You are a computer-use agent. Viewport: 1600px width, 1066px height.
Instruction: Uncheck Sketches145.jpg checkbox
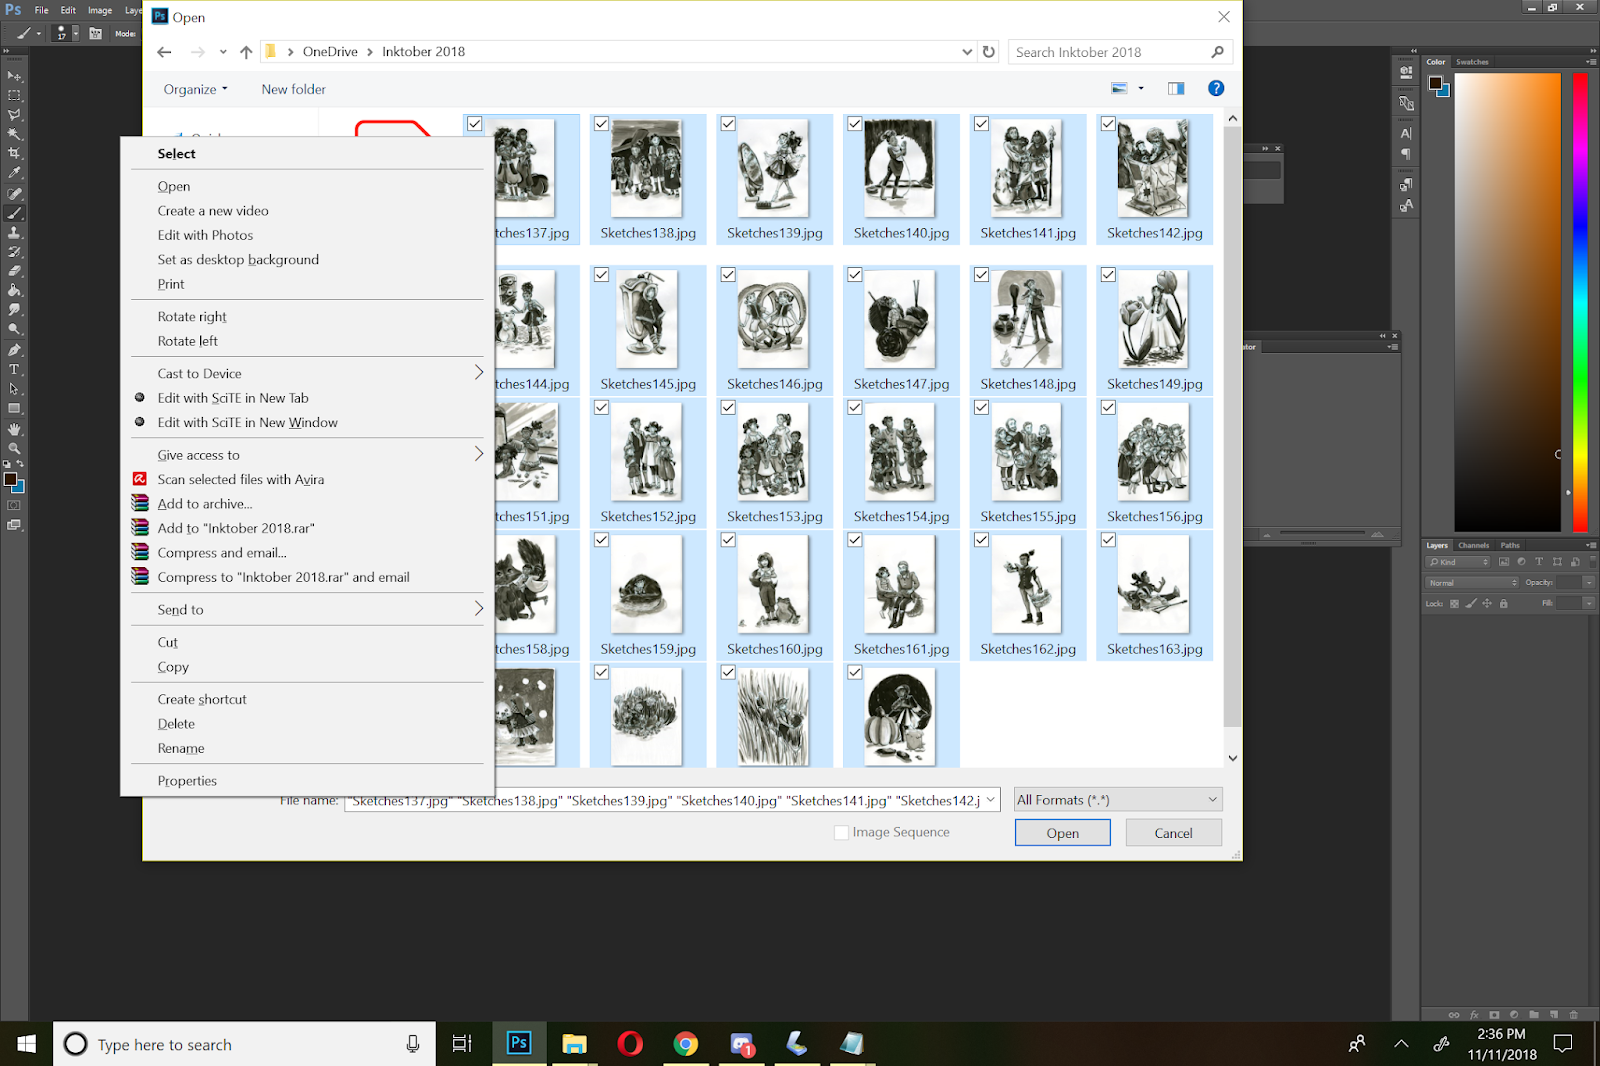coord(601,275)
